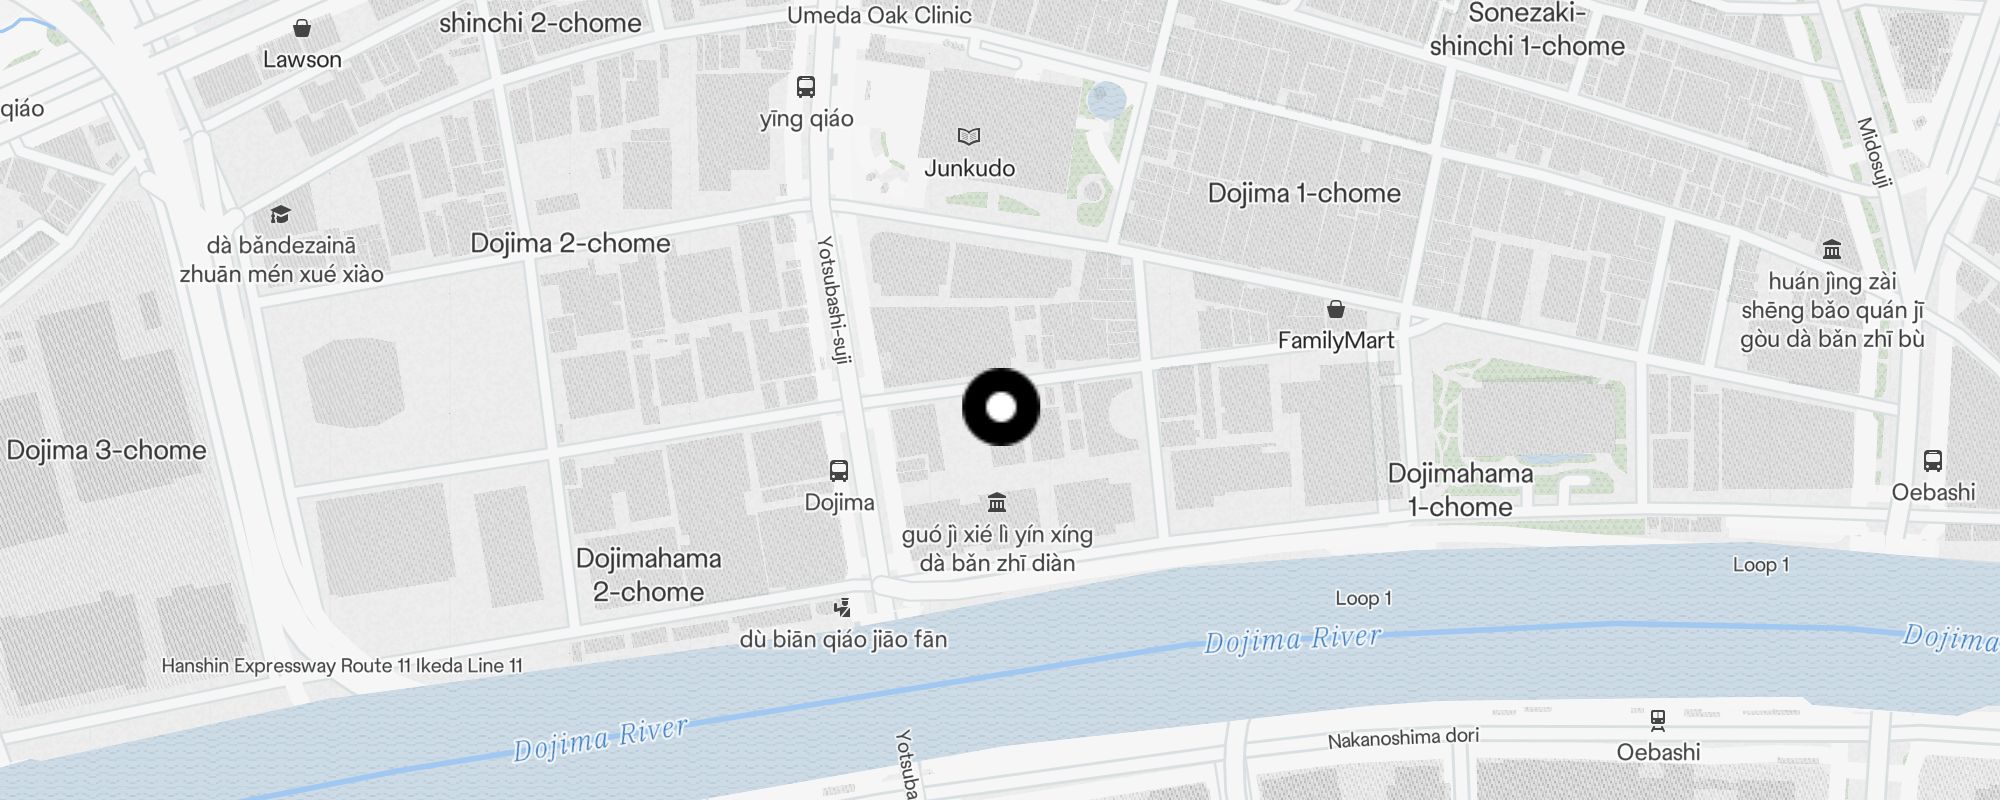
Task: Click the black location marker pin
Action: pyautogui.click(x=1001, y=407)
